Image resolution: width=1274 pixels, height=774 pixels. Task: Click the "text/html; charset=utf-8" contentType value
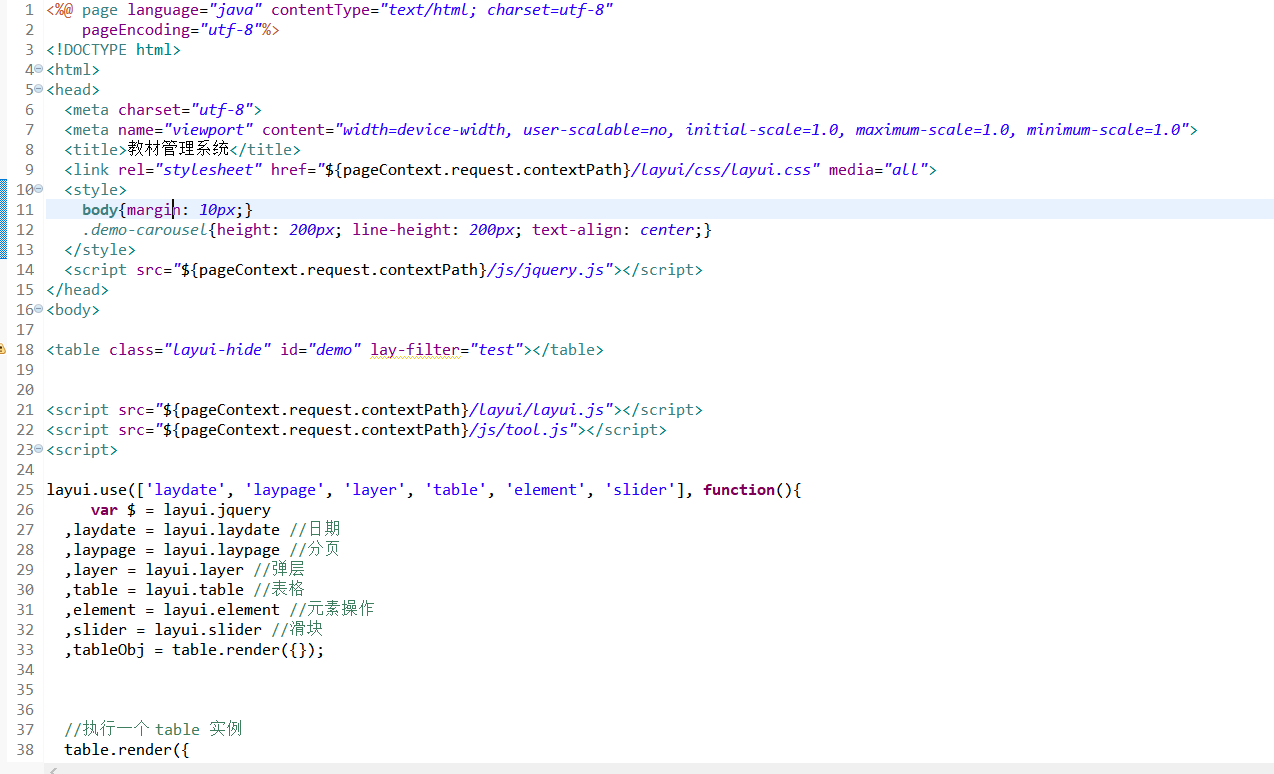point(496,9)
